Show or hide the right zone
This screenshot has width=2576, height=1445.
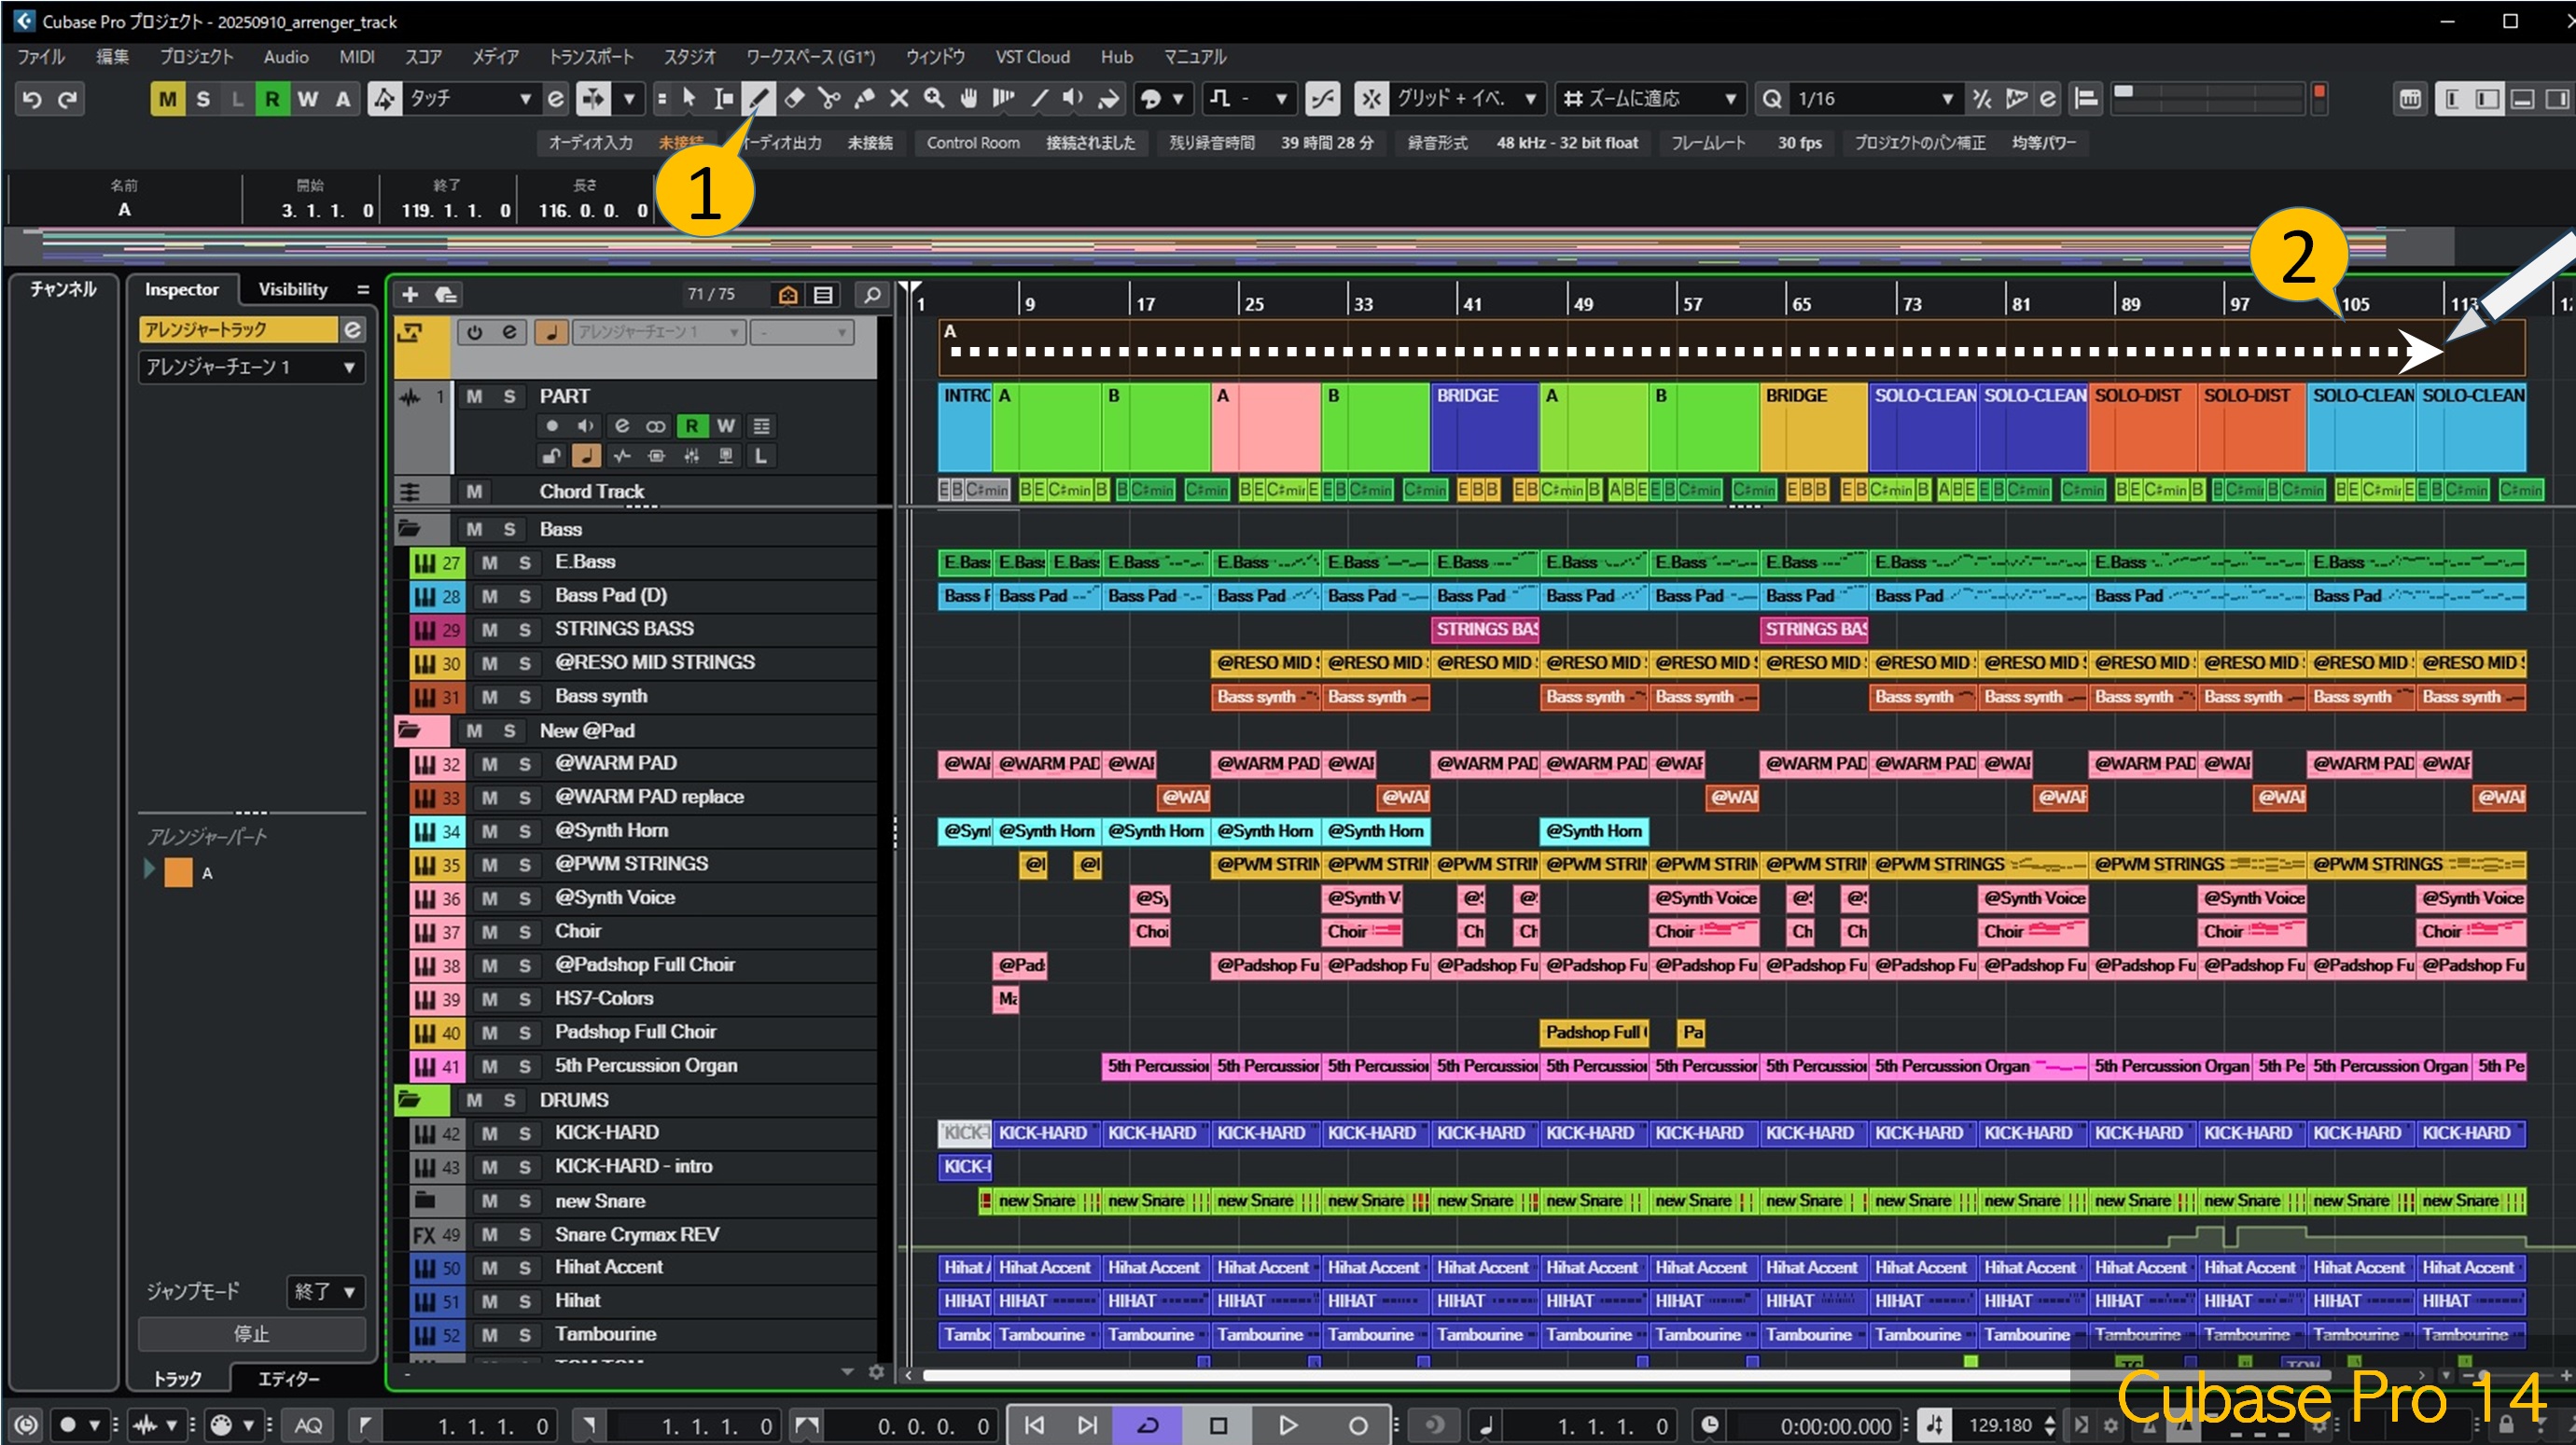pos(2557,98)
